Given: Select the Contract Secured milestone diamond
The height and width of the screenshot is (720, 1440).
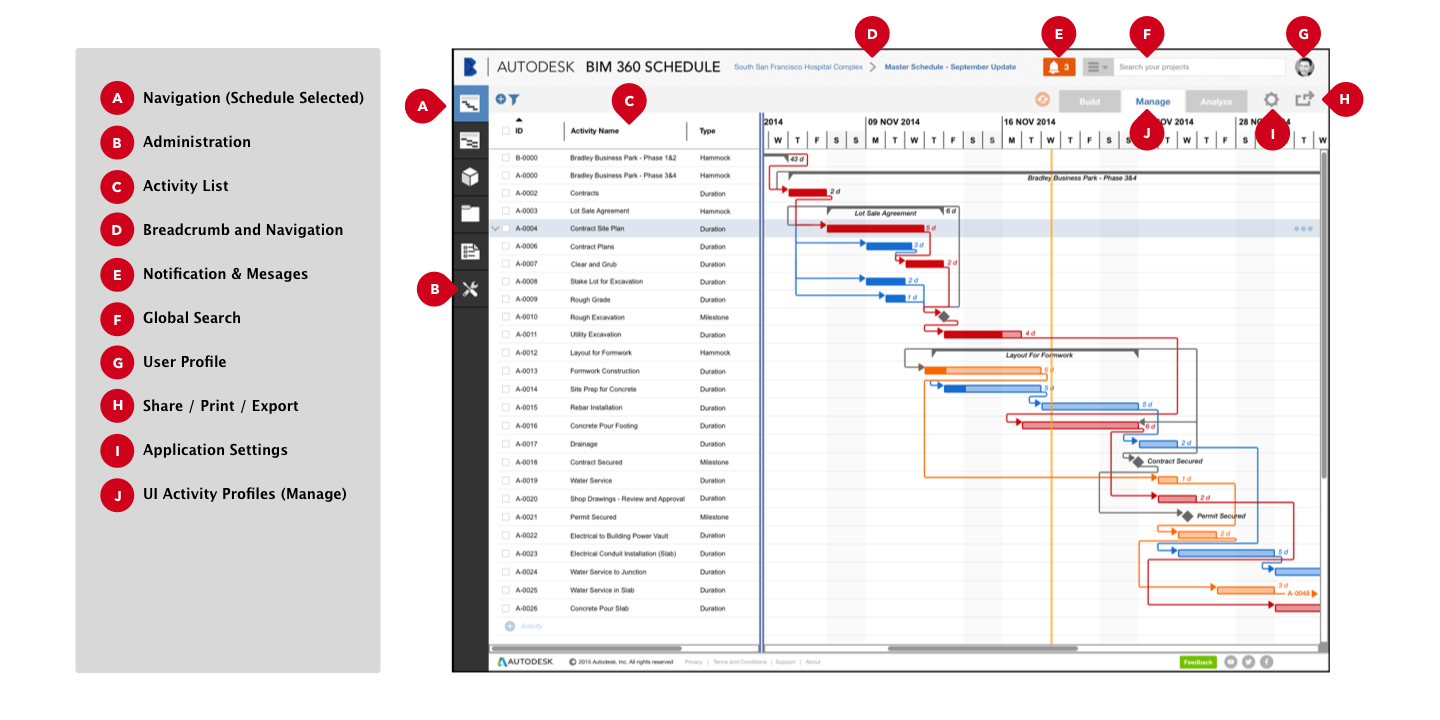Looking at the screenshot, I should [1138, 461].
